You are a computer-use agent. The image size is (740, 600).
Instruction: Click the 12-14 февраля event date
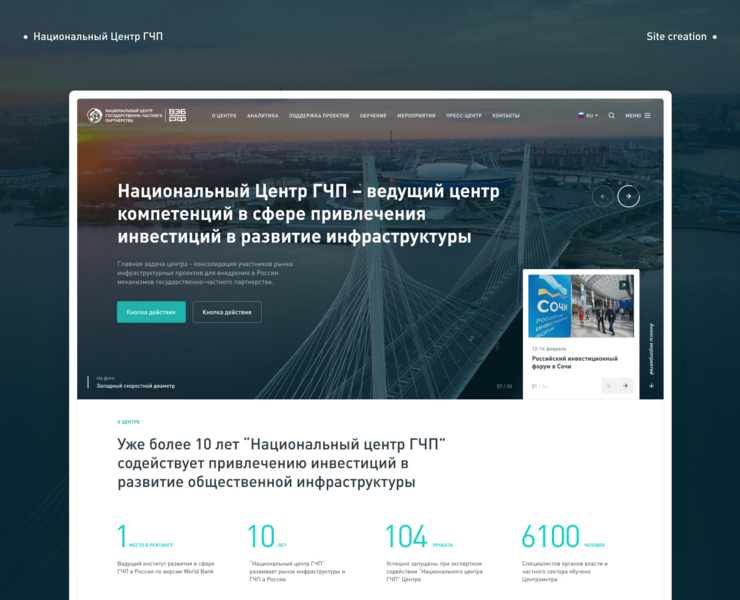click(x=549, y=349)
